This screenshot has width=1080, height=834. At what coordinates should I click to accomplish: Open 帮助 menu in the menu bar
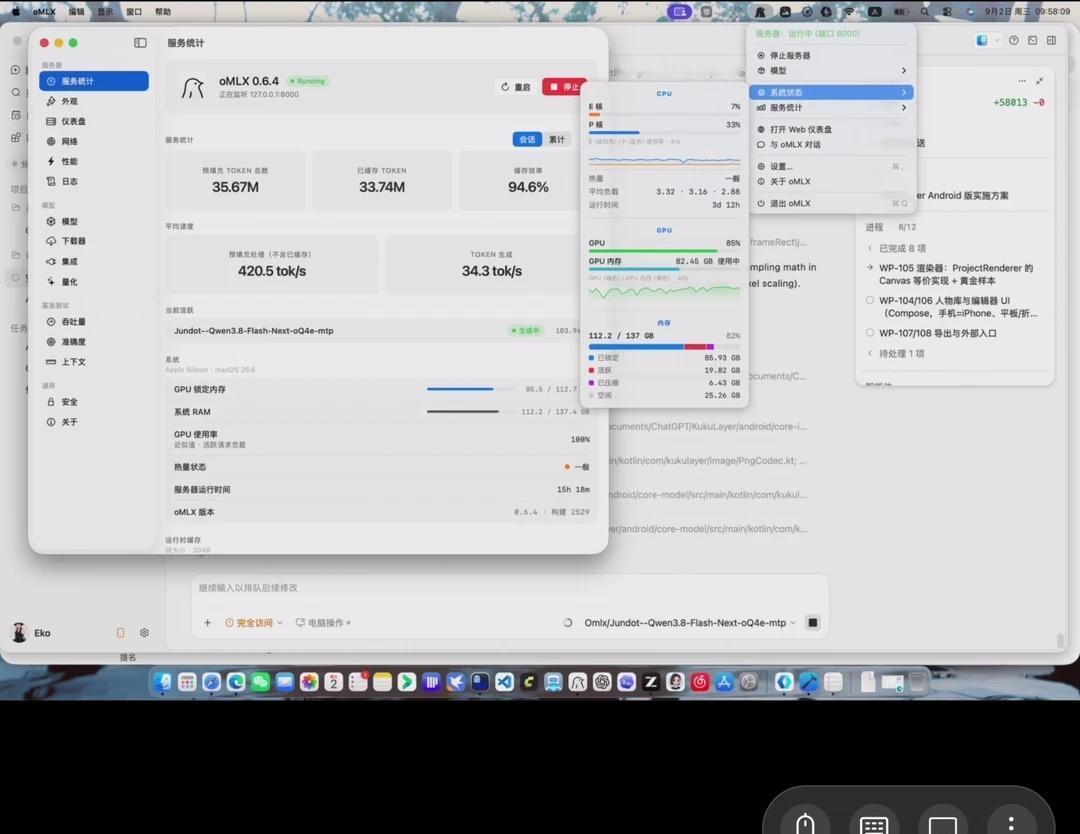click(163, 12)
